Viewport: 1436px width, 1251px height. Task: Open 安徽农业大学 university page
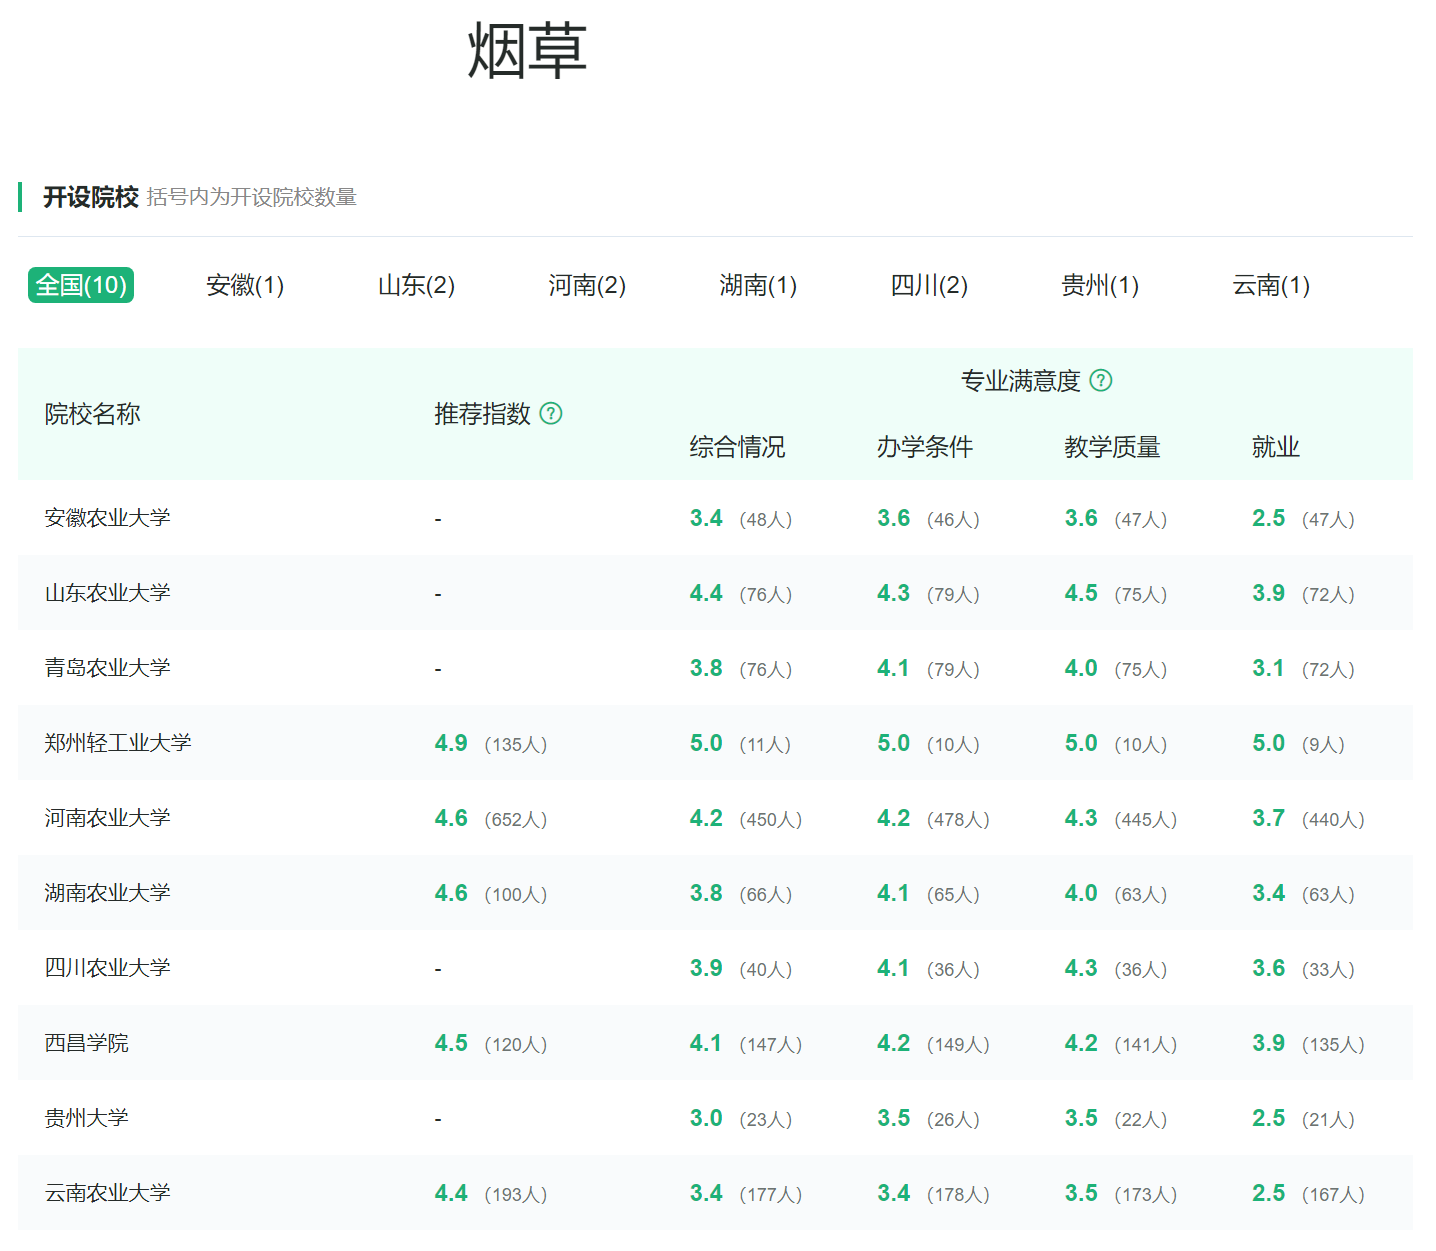click(x=107, y=518)
